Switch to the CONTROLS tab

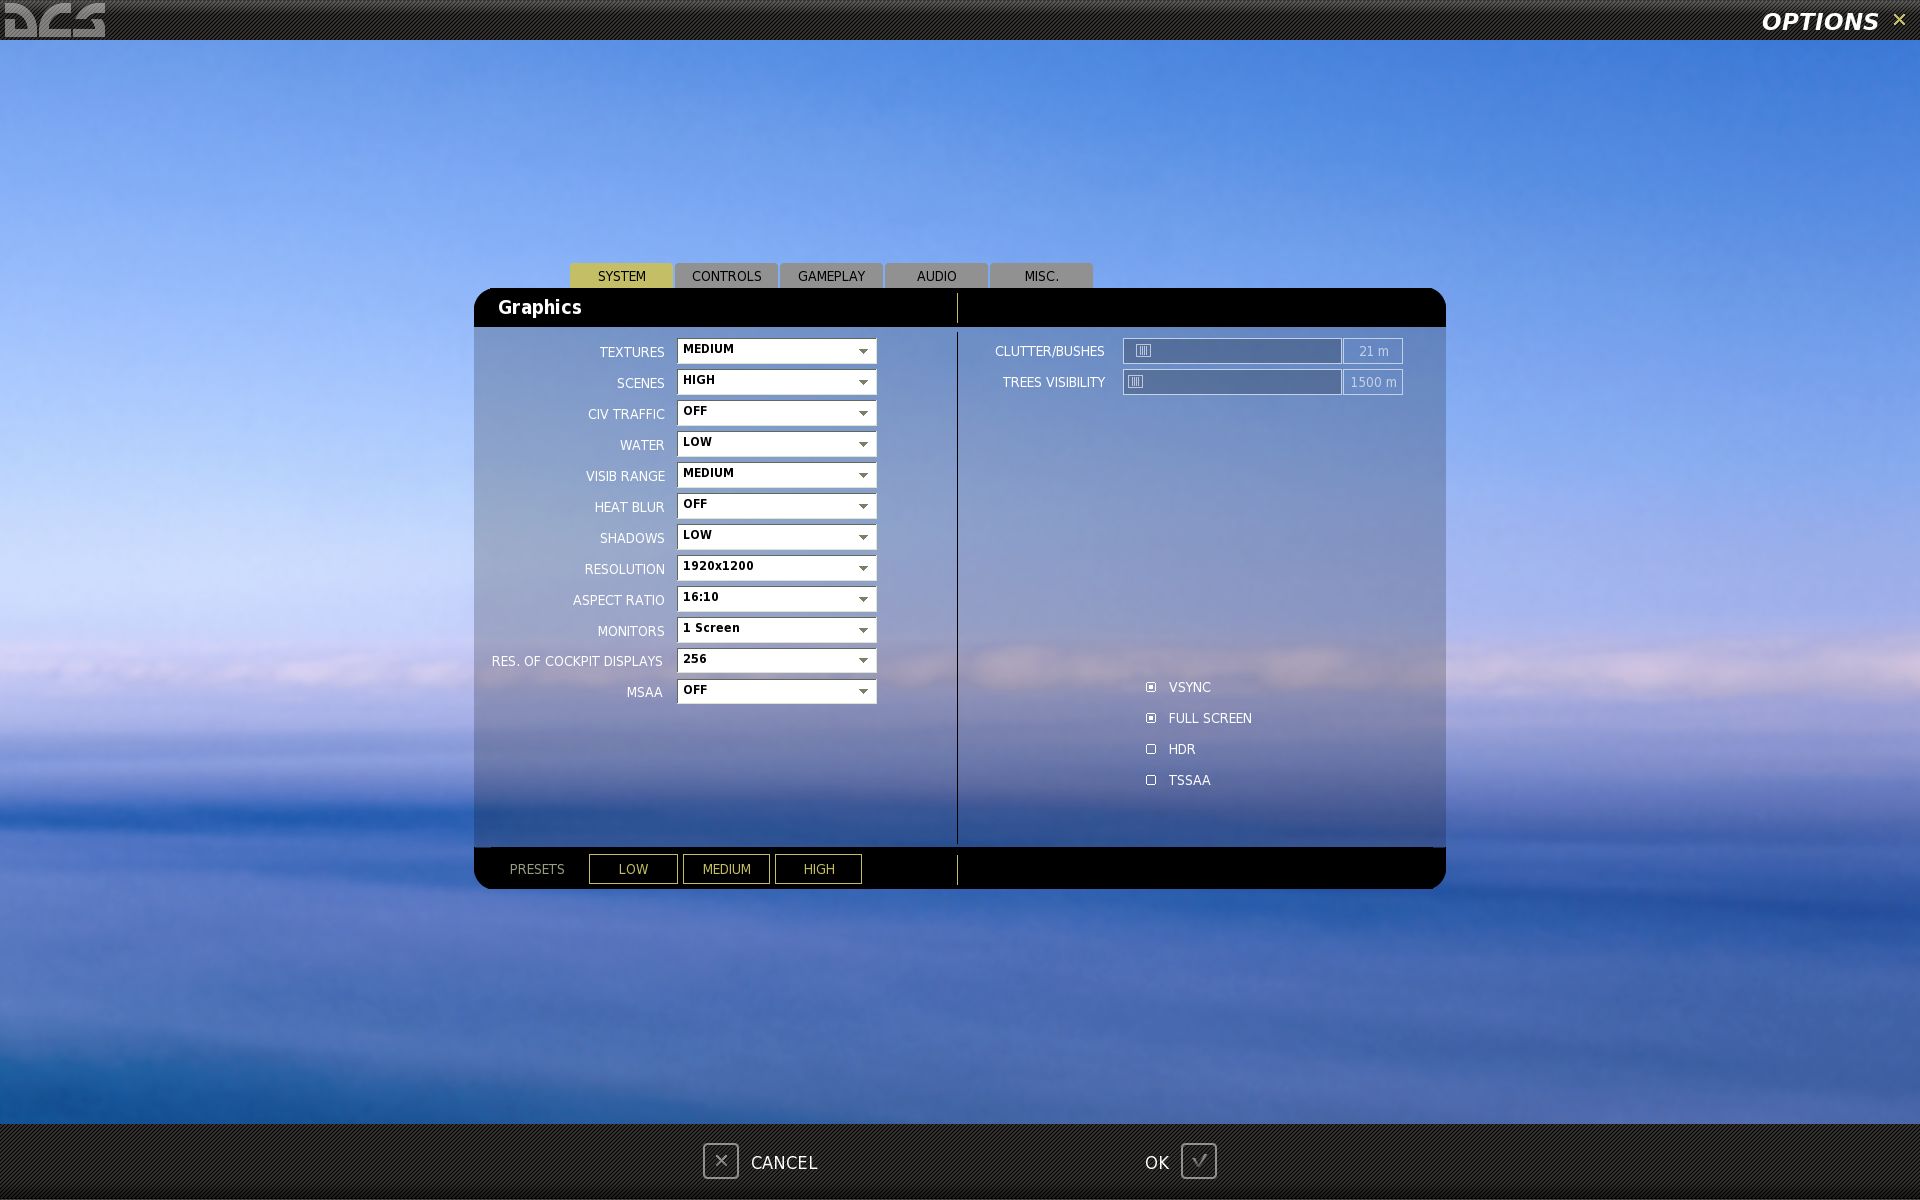(x=726, y=276)
